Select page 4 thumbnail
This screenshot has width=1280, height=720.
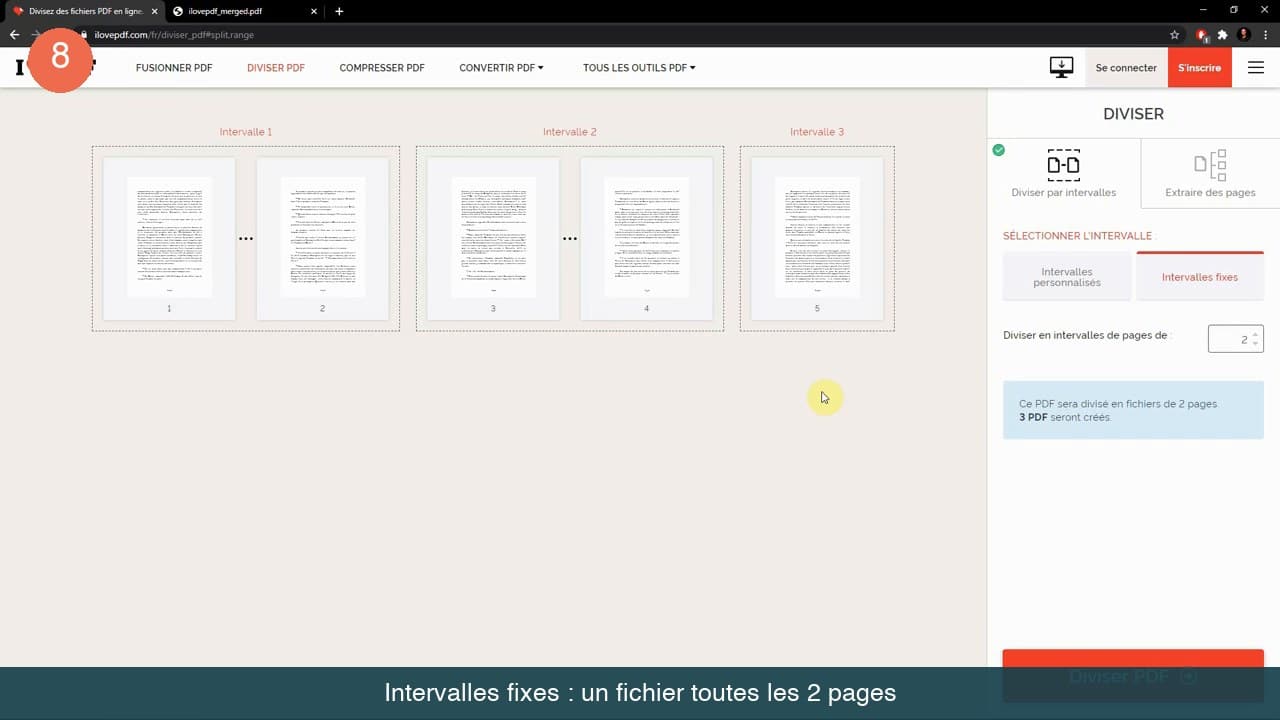pyautogui.click(x=646, y=238)
